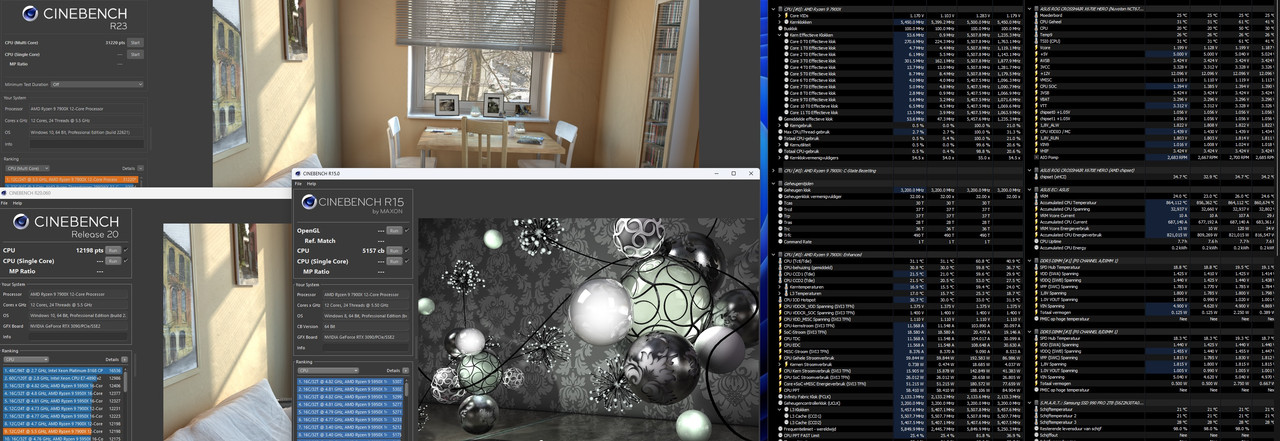Screen dimensions: 1280x441
Task: Click the Cinebench R15 logo icon
Action: click(x=310, y=204)
